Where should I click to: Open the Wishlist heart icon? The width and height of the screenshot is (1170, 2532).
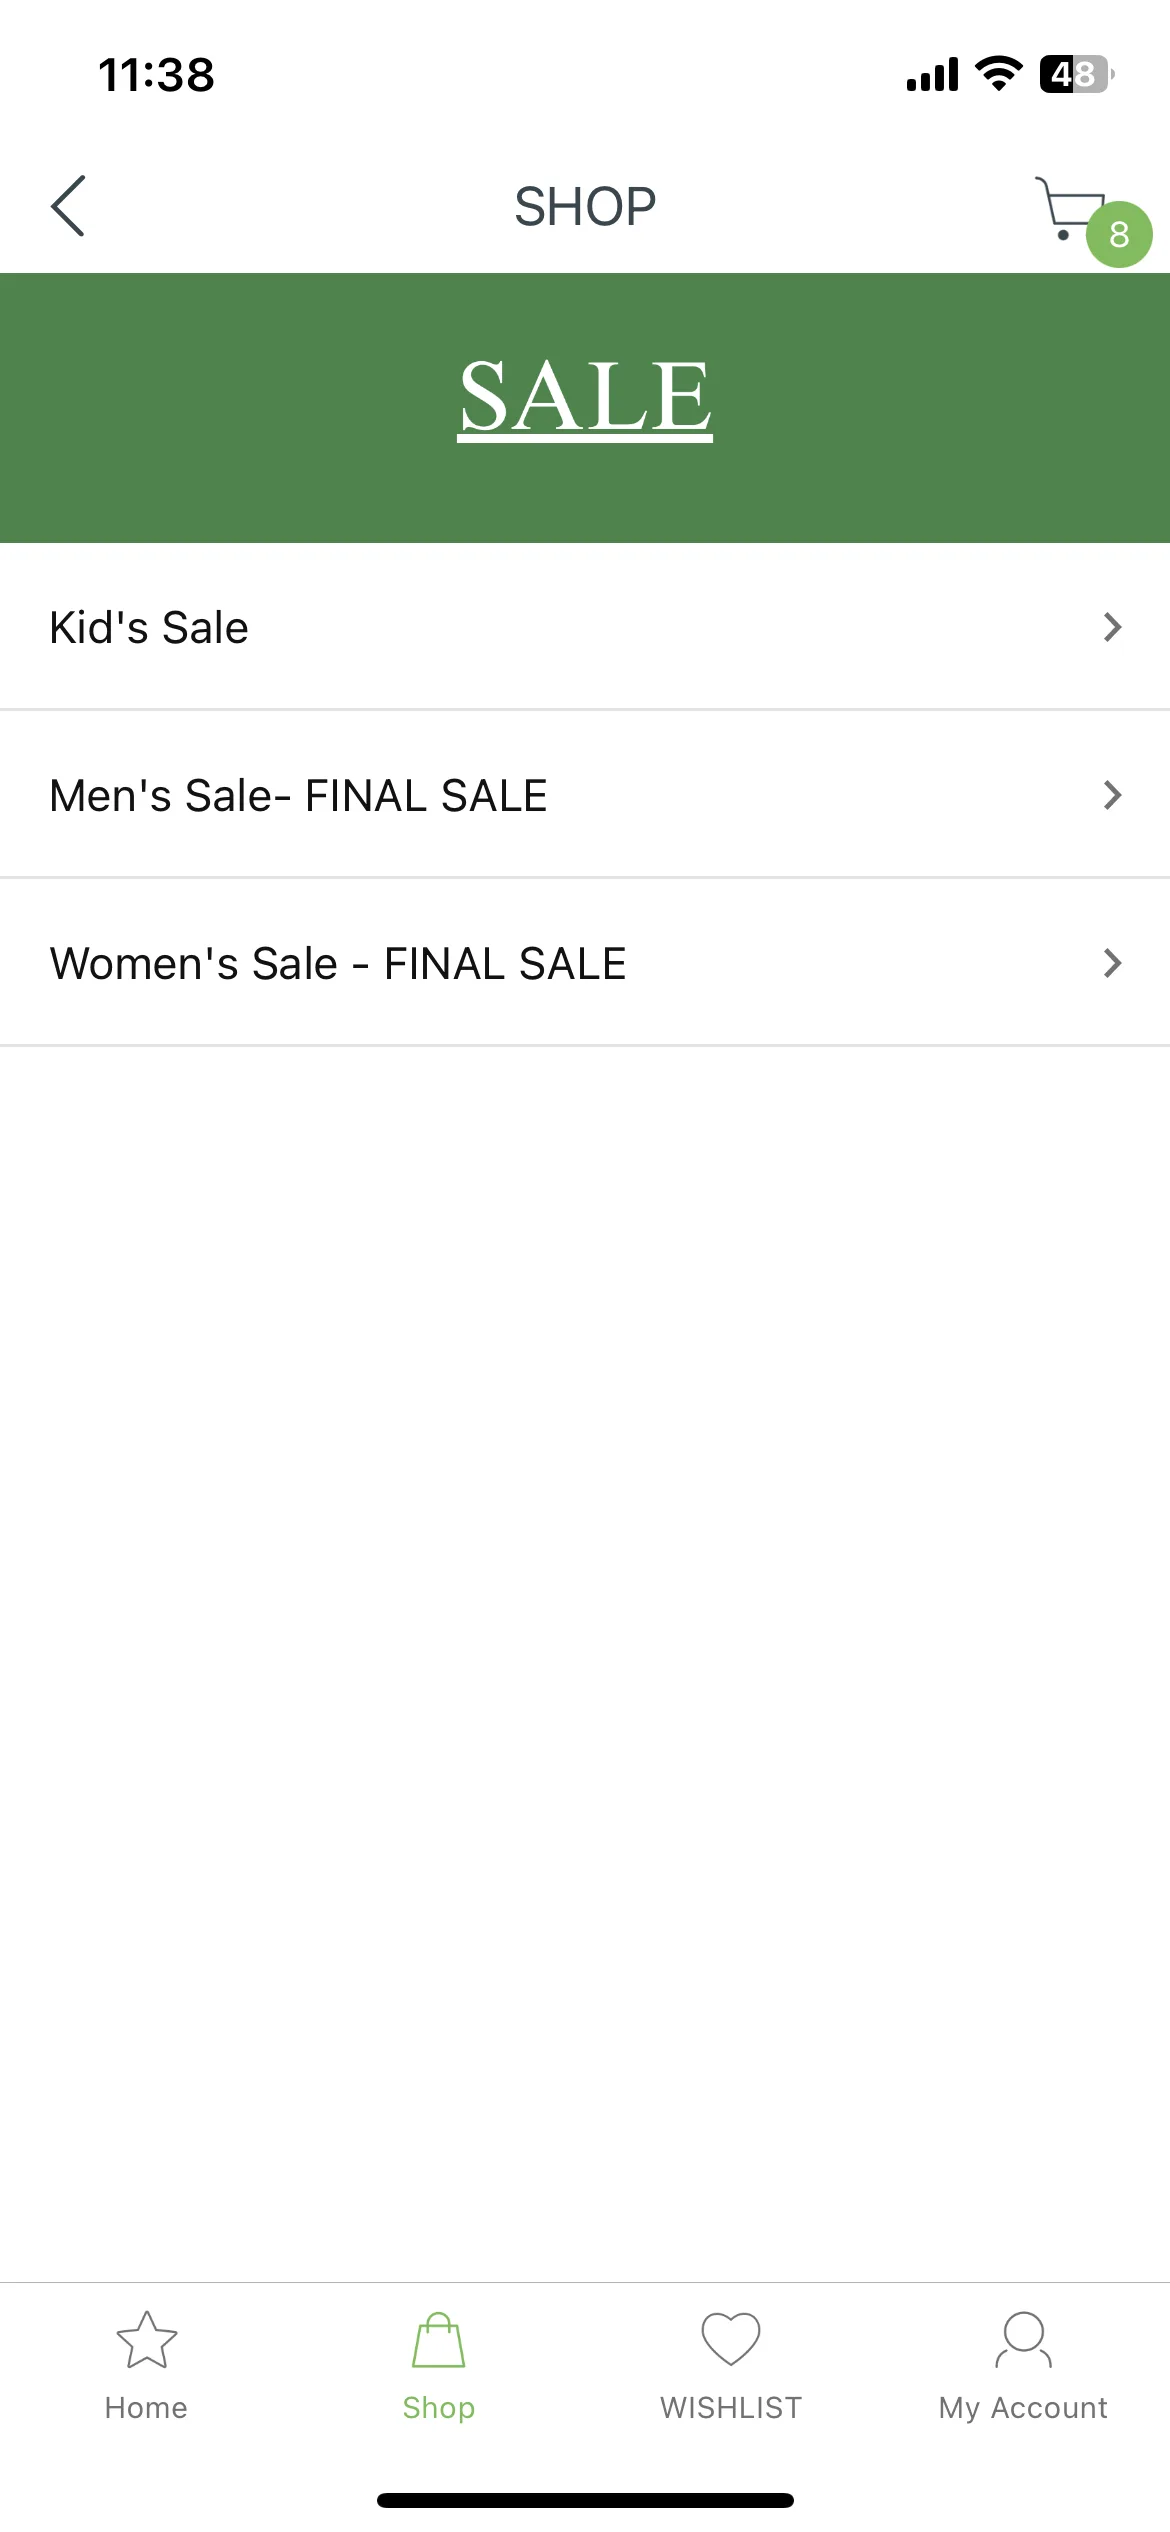click(x=731, y=2339)
